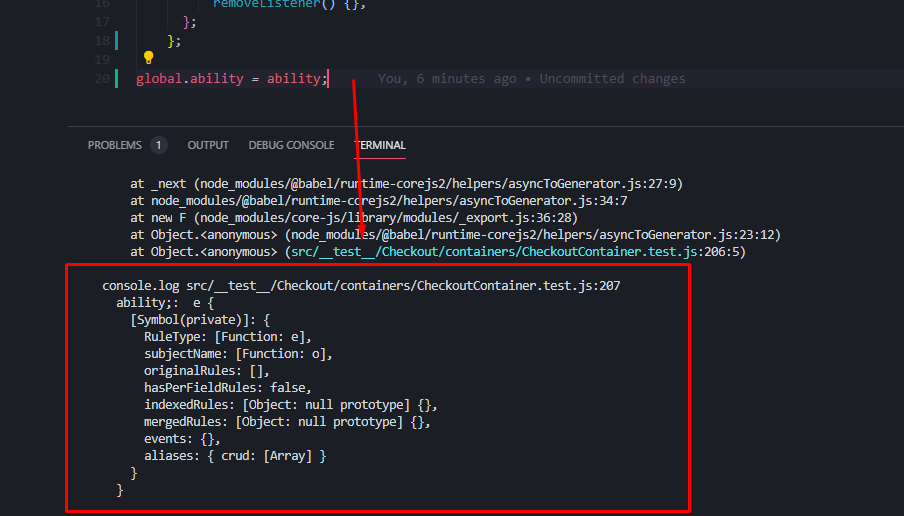
Task: Click the asyncToGenerator.js:34:7 stack trace line
Action: pos(379,201)
